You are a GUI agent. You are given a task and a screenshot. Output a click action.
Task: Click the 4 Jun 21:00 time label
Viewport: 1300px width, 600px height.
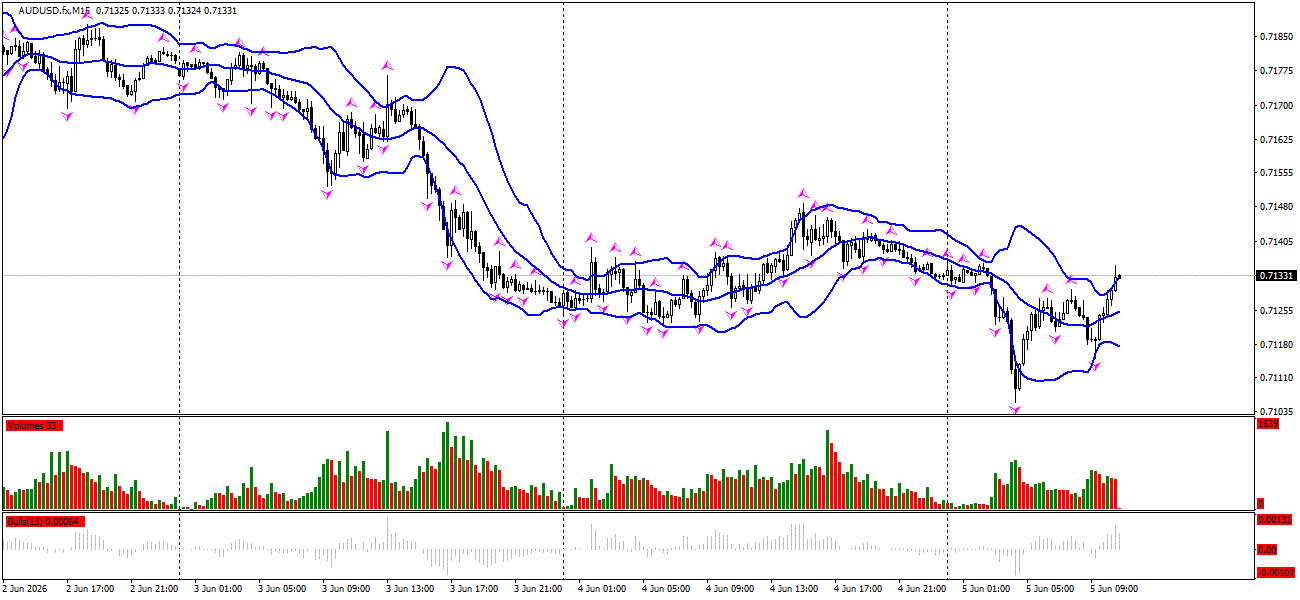pos(921,589)
